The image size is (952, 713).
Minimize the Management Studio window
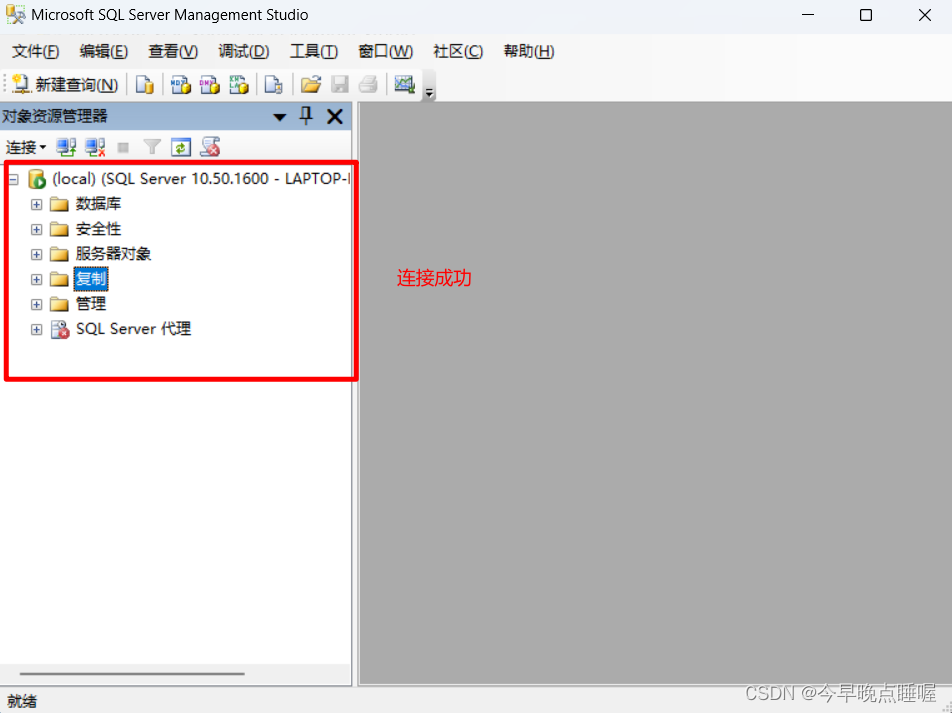pos(808,15)
